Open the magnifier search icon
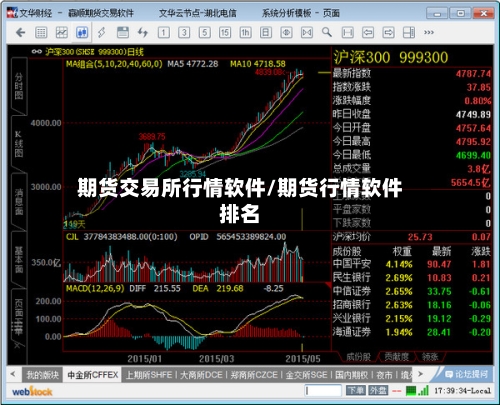The image size is (500, 405). tap(327, 33)
